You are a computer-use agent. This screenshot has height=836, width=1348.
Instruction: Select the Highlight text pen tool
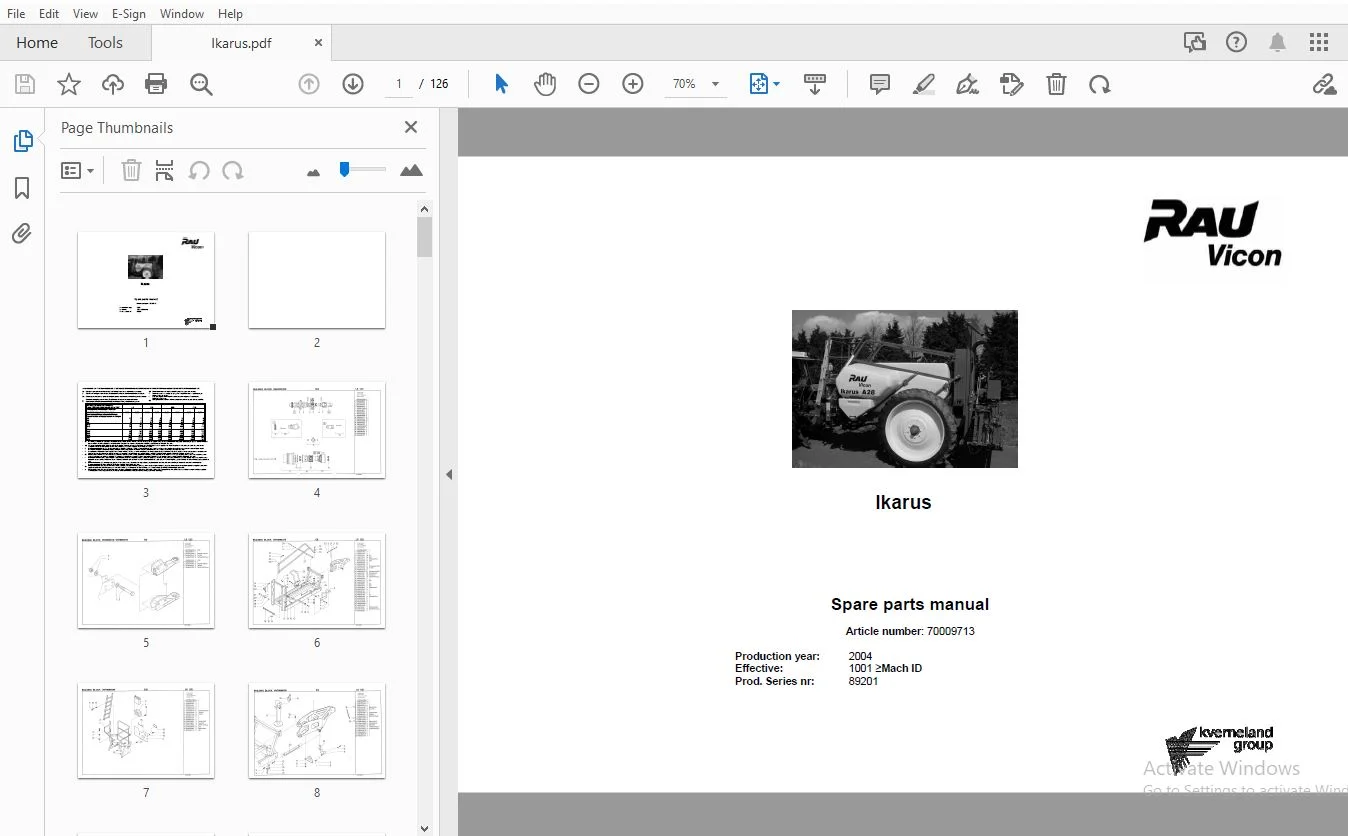point(924,84)
